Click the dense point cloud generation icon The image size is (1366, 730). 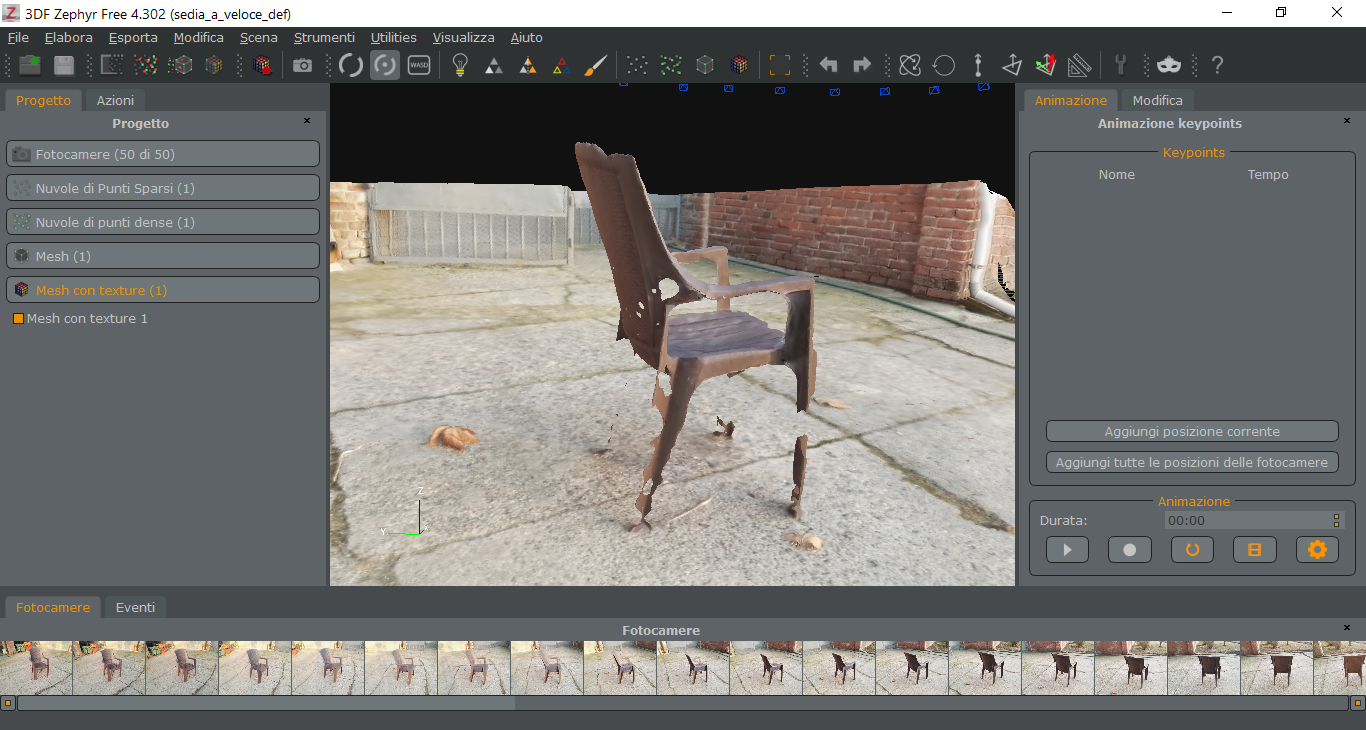146,65
